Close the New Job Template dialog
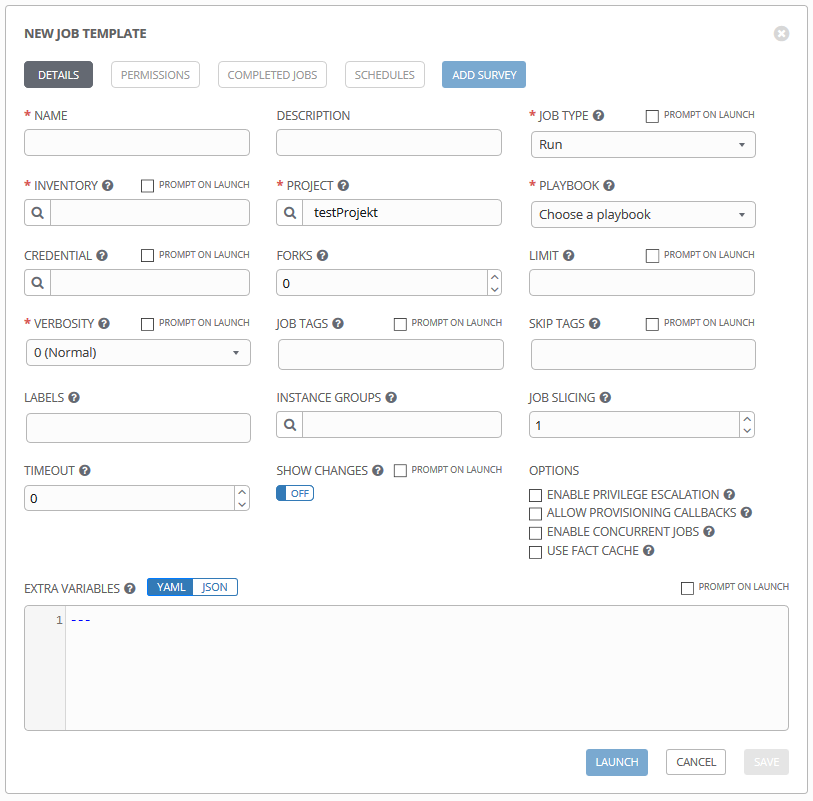 point(781,34)
